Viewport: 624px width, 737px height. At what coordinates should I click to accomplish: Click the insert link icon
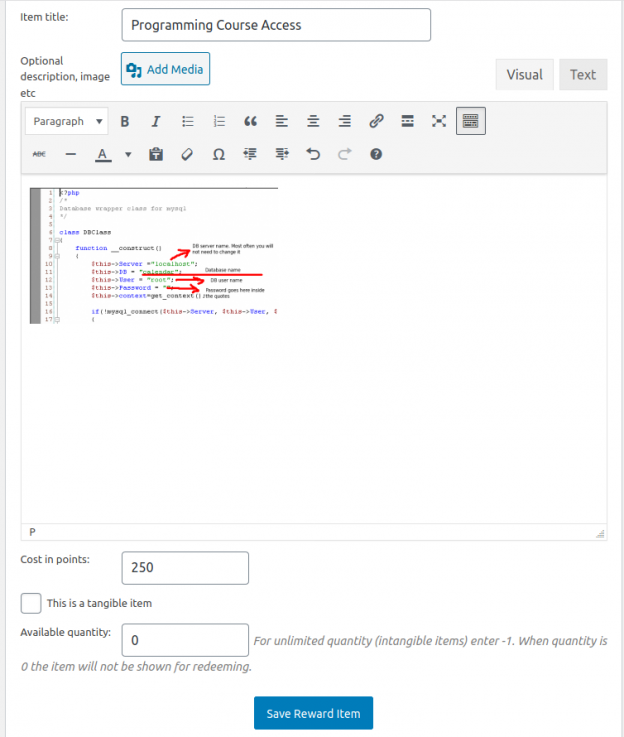(x=376, y=121)
